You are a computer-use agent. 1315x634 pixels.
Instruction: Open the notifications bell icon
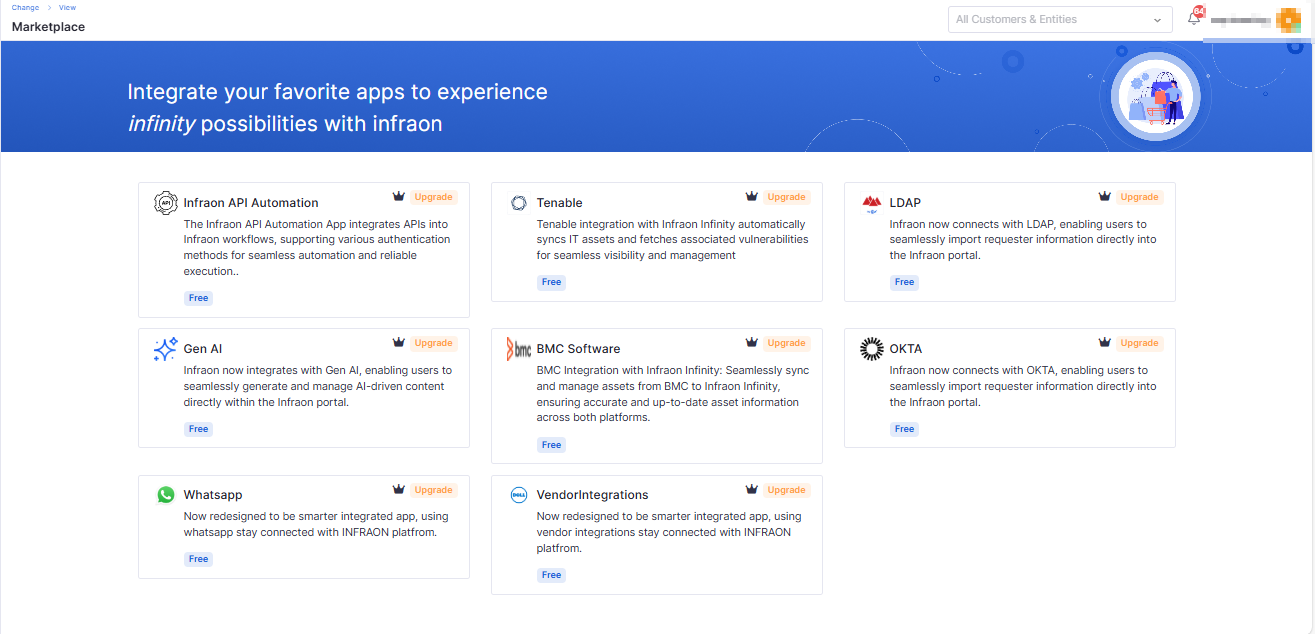tap(1193, 18)
